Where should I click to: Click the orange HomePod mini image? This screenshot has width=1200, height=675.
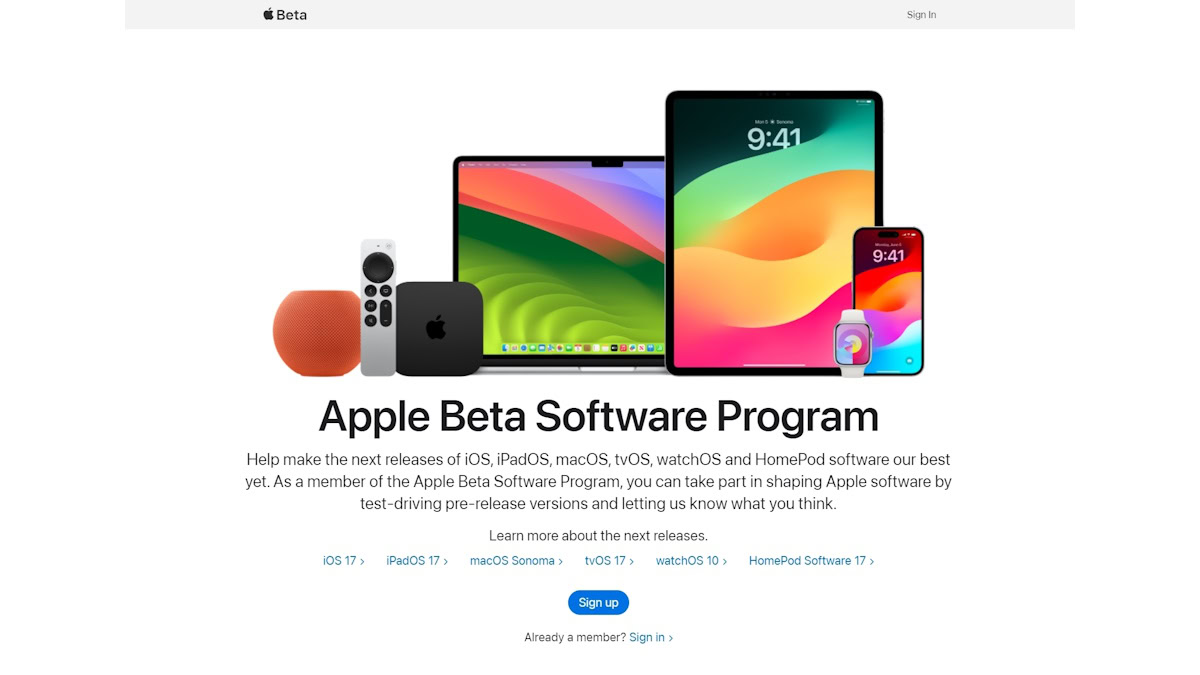coord(316,333)
